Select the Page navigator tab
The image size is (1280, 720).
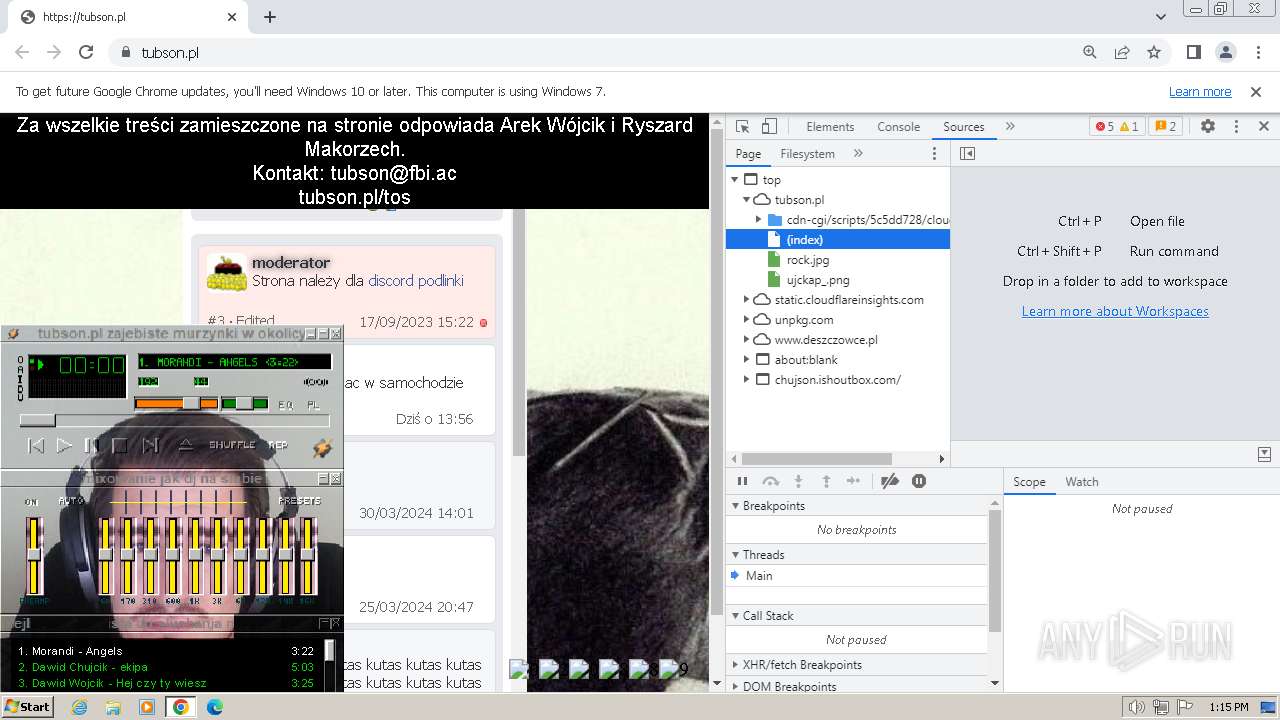pyautogui.click(x=748, y=154)
